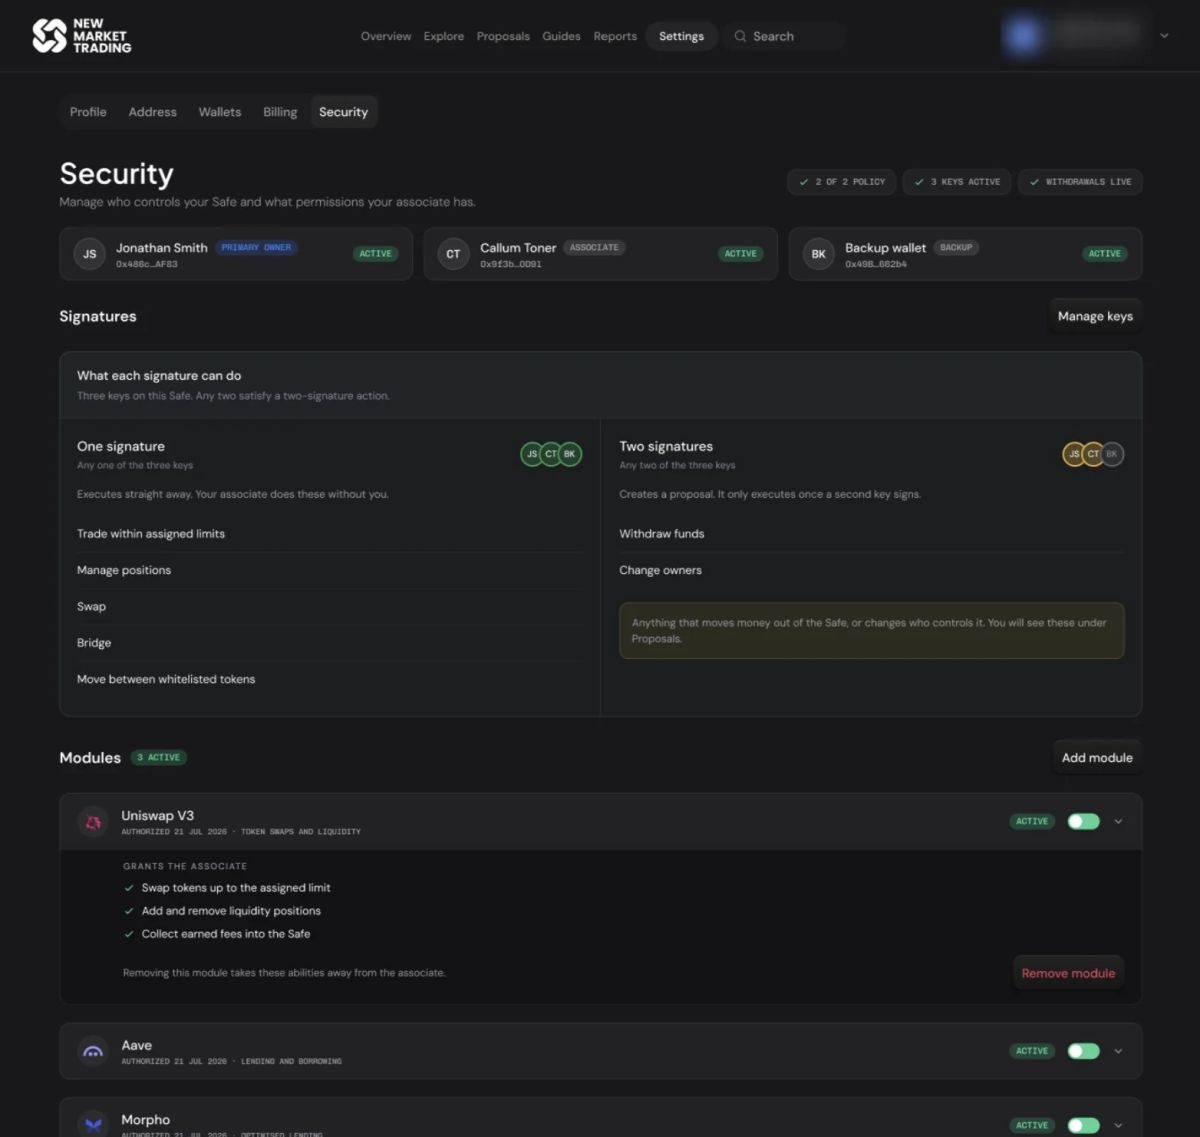Click checkmark beside Collect earned fees
Screen dimensions: 1200x1137
129,934
